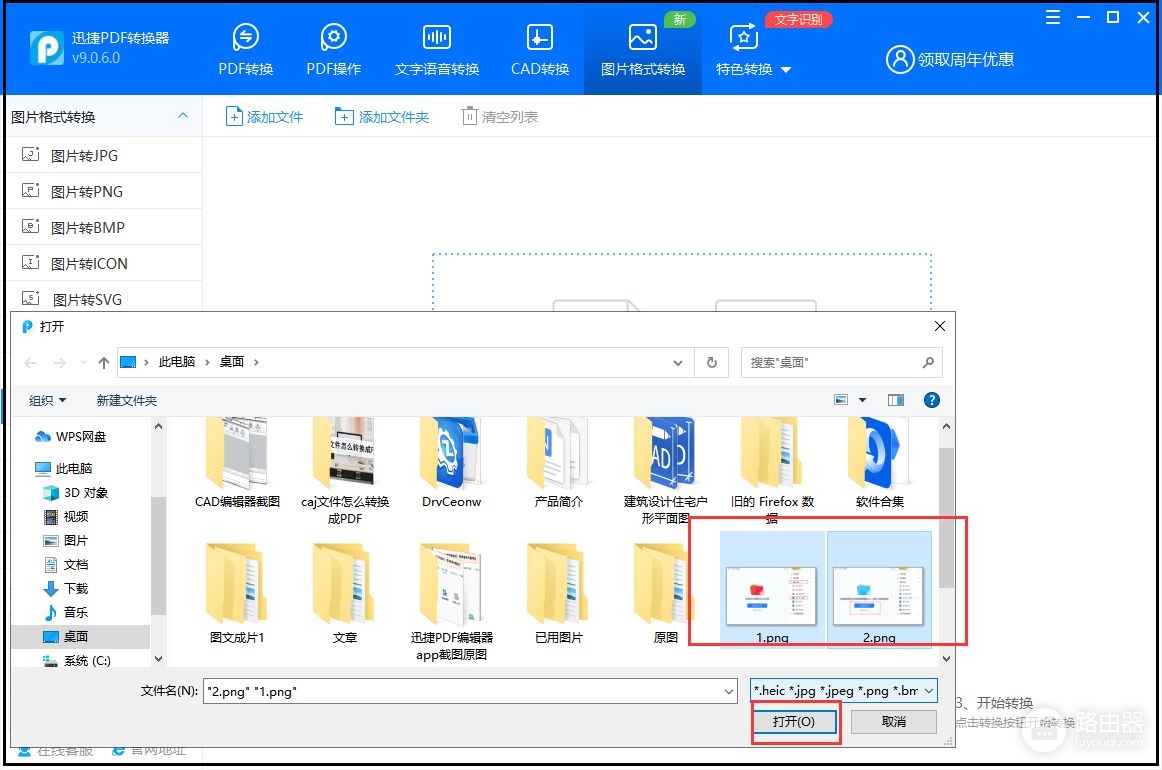Select the 原图 folder

pos(665,593)
